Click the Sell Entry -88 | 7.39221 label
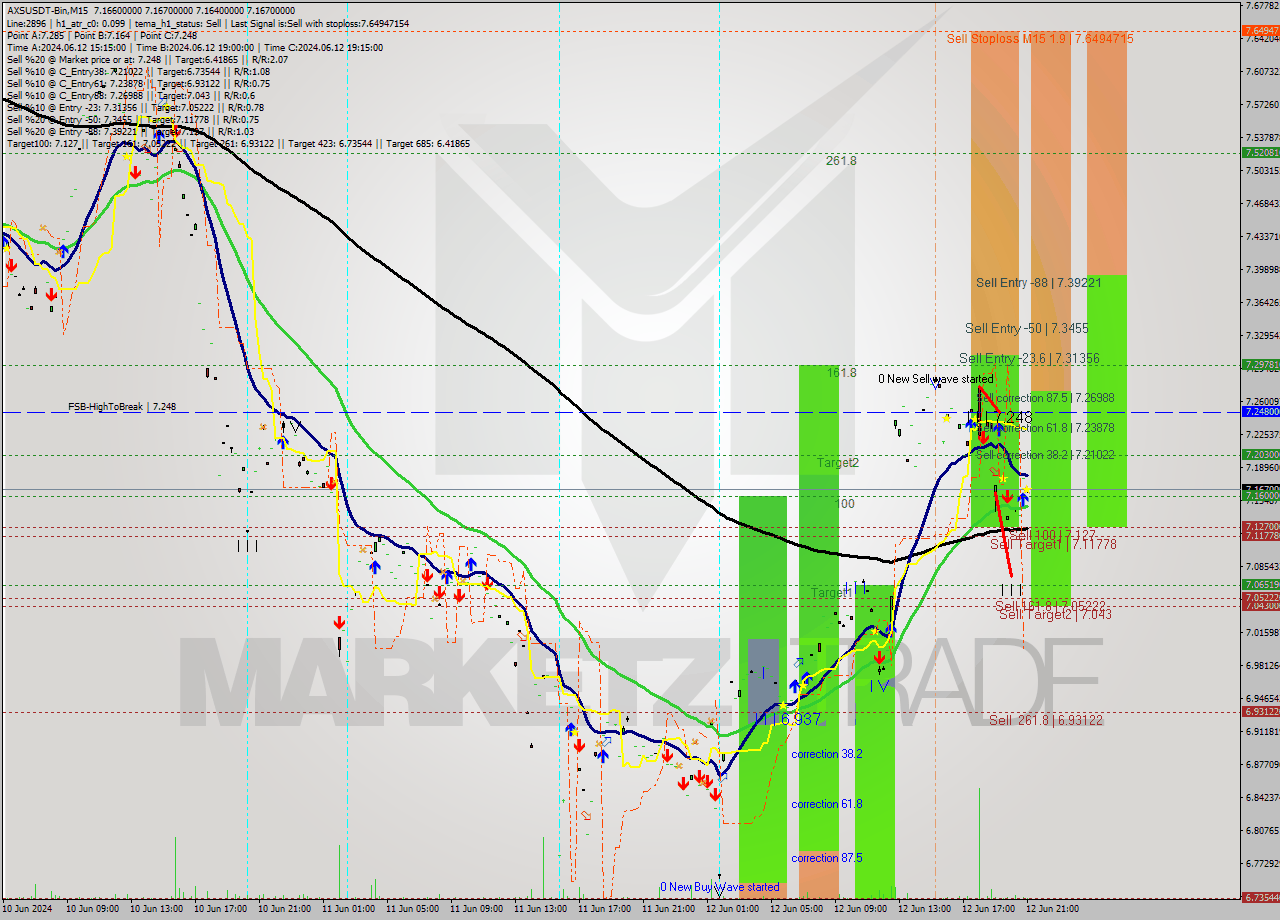The image size is (1280, 920). click(x=1038, y=283)
